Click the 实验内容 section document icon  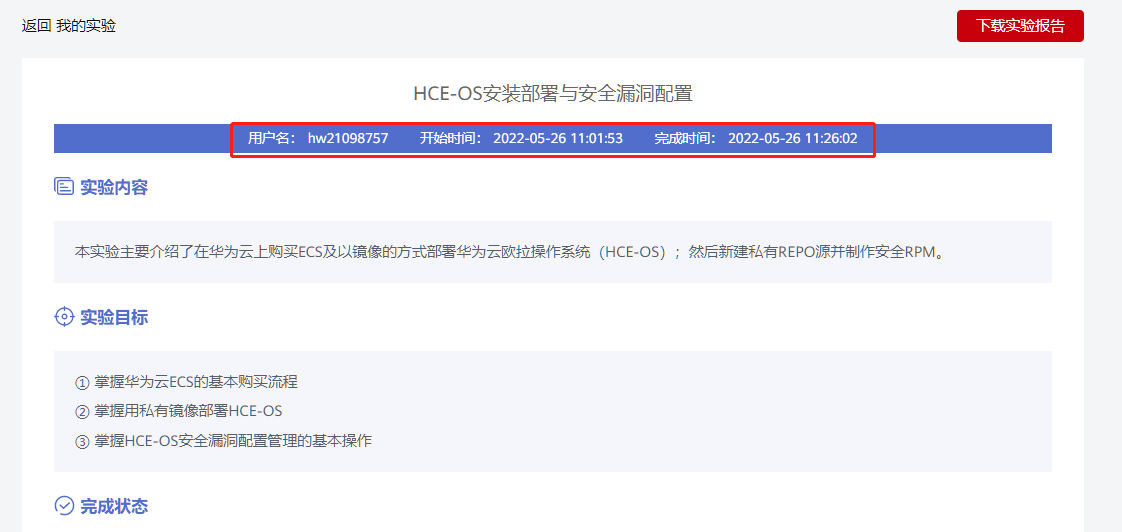(64, 188)
